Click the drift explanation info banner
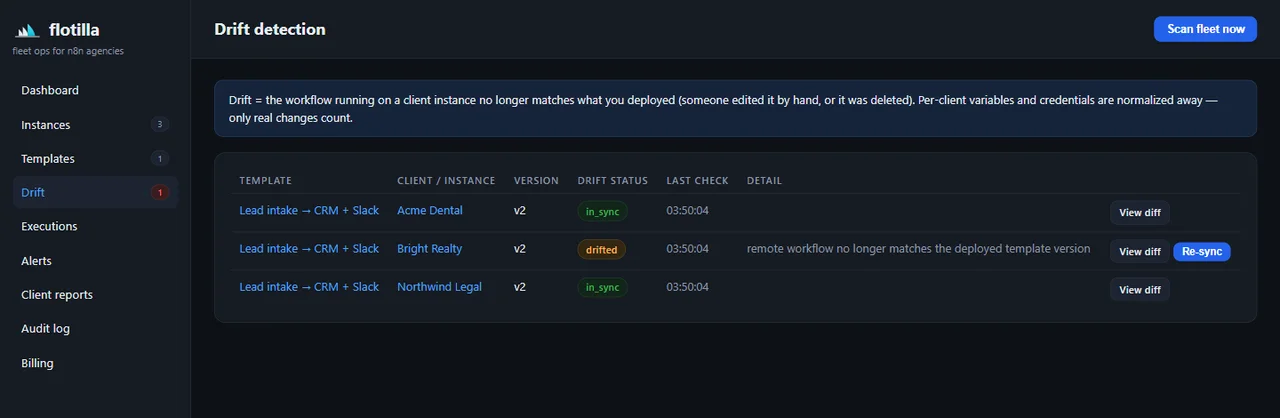1280x418 pixels. click(735, 108)
